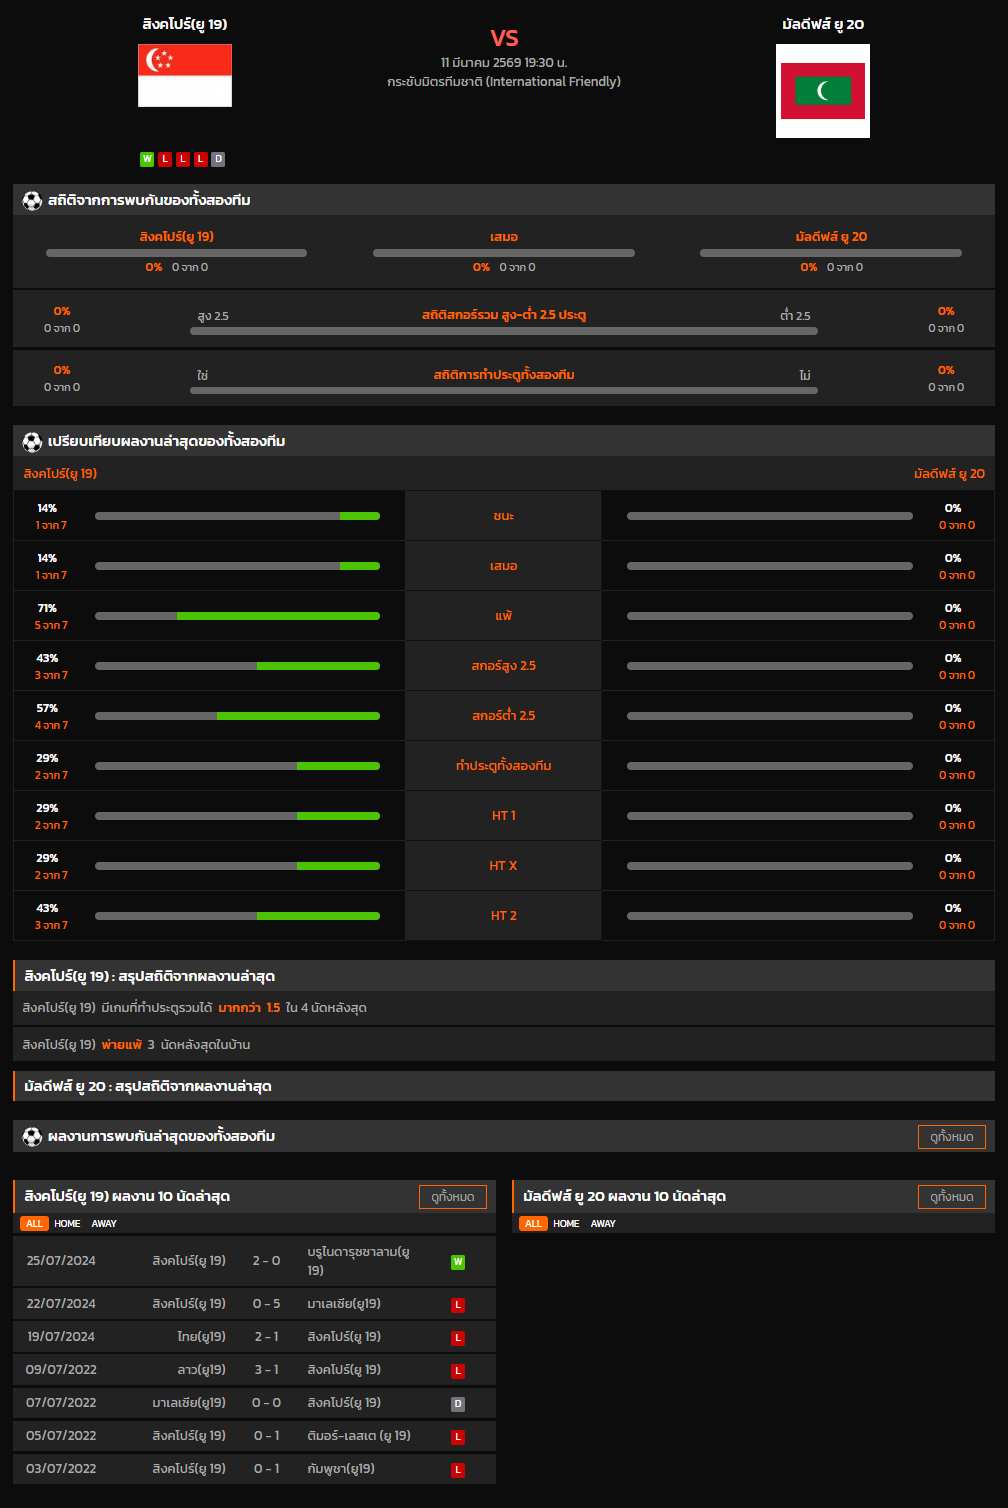Select HOME filter in Maldives U20 results
The image size is (1008, 1508).
pyautogui.click(x=566, y=1224)
